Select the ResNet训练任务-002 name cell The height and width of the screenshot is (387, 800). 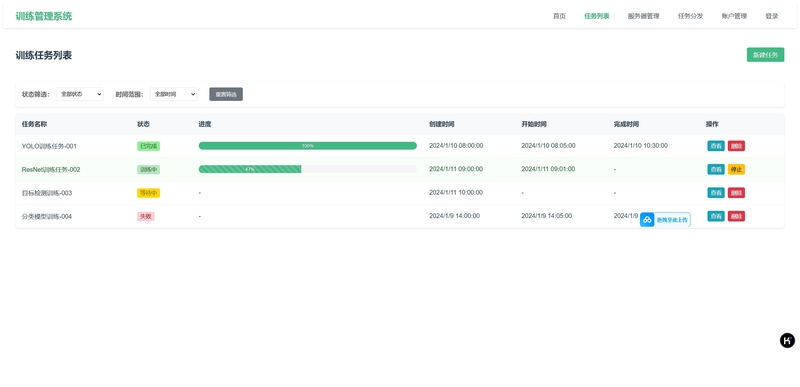coord(51,170)
